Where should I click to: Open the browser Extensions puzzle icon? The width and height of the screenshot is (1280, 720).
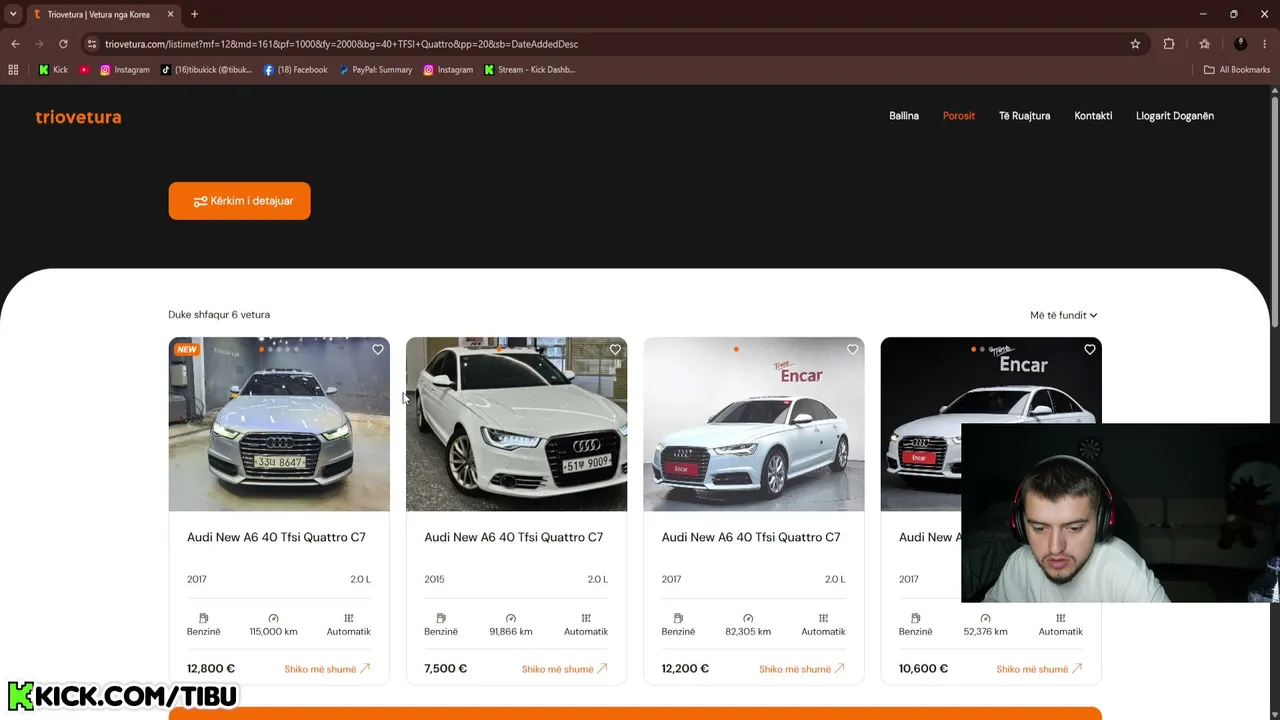coord(1169,44)
